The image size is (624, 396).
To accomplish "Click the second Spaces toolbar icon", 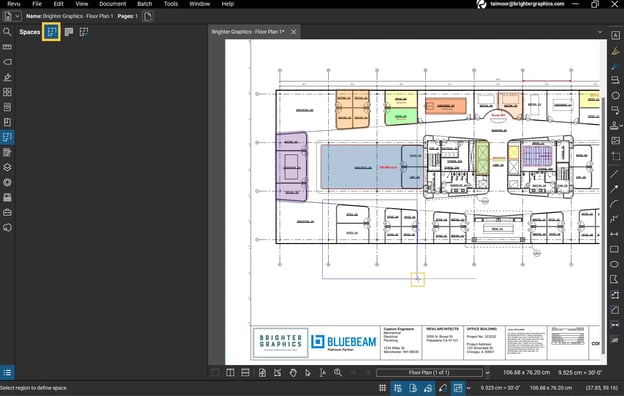I will coord(69,32).
